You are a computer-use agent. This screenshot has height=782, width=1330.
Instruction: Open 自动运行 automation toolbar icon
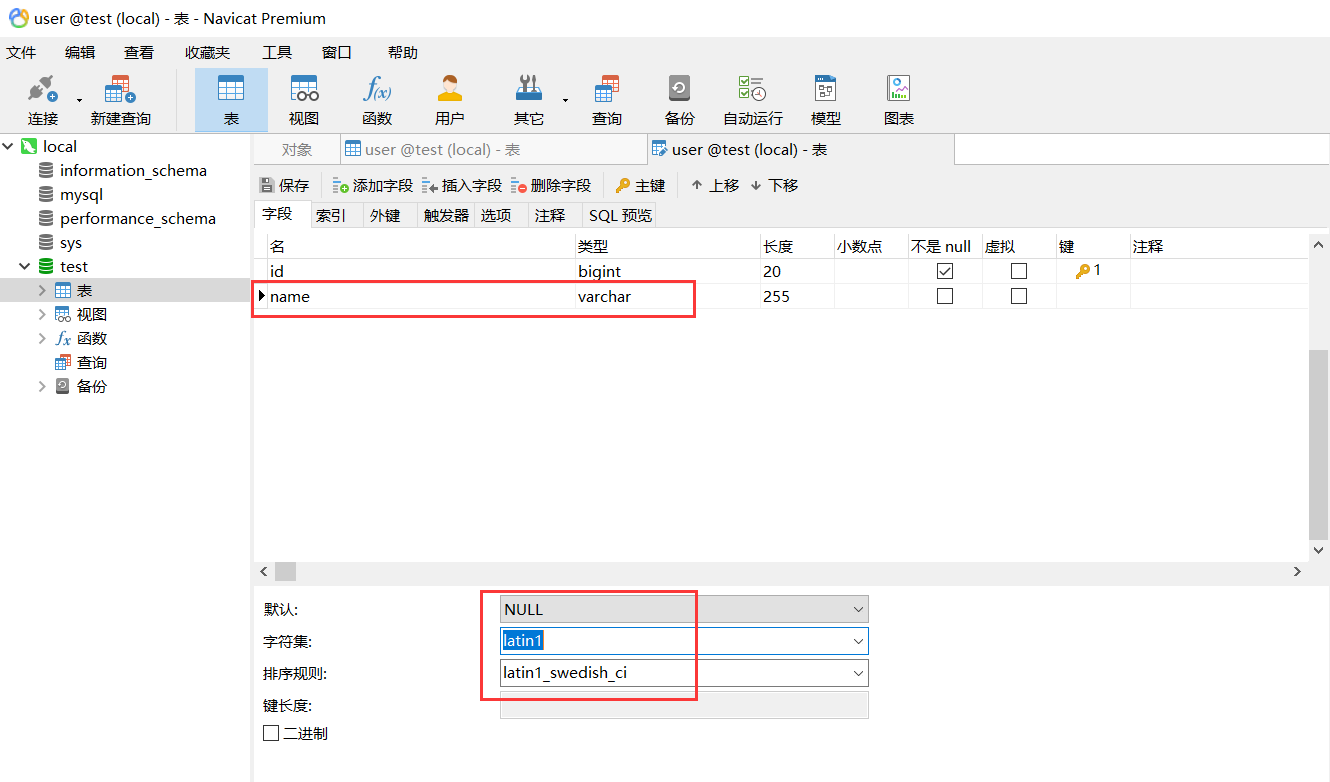pos(752,100)
